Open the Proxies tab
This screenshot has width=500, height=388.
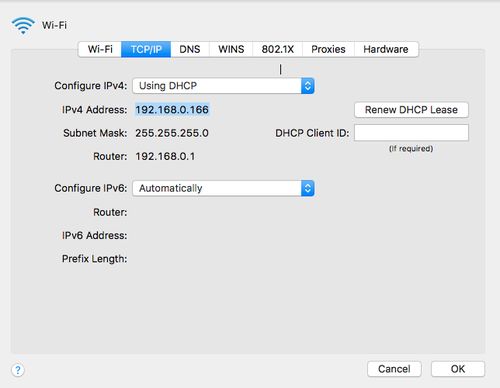point(328,49)
